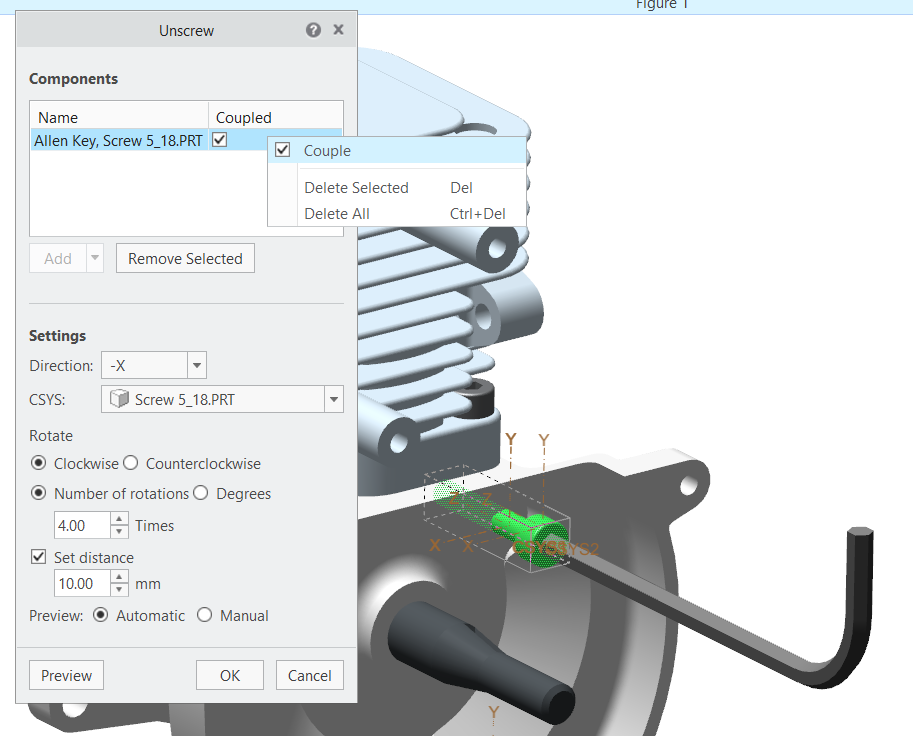Close the Unscrew dialog with the X
913x736 pixels.
click(338, 30)
